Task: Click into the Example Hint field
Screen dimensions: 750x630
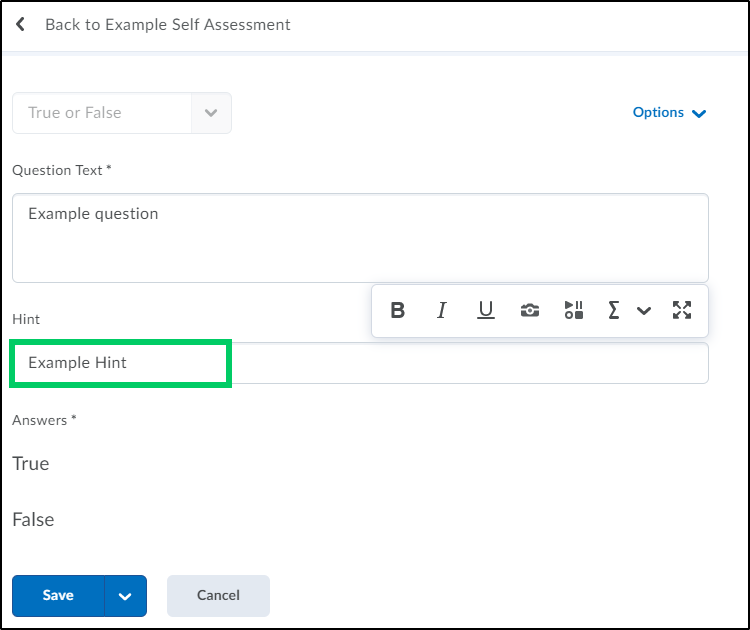Action: point(360,363)
